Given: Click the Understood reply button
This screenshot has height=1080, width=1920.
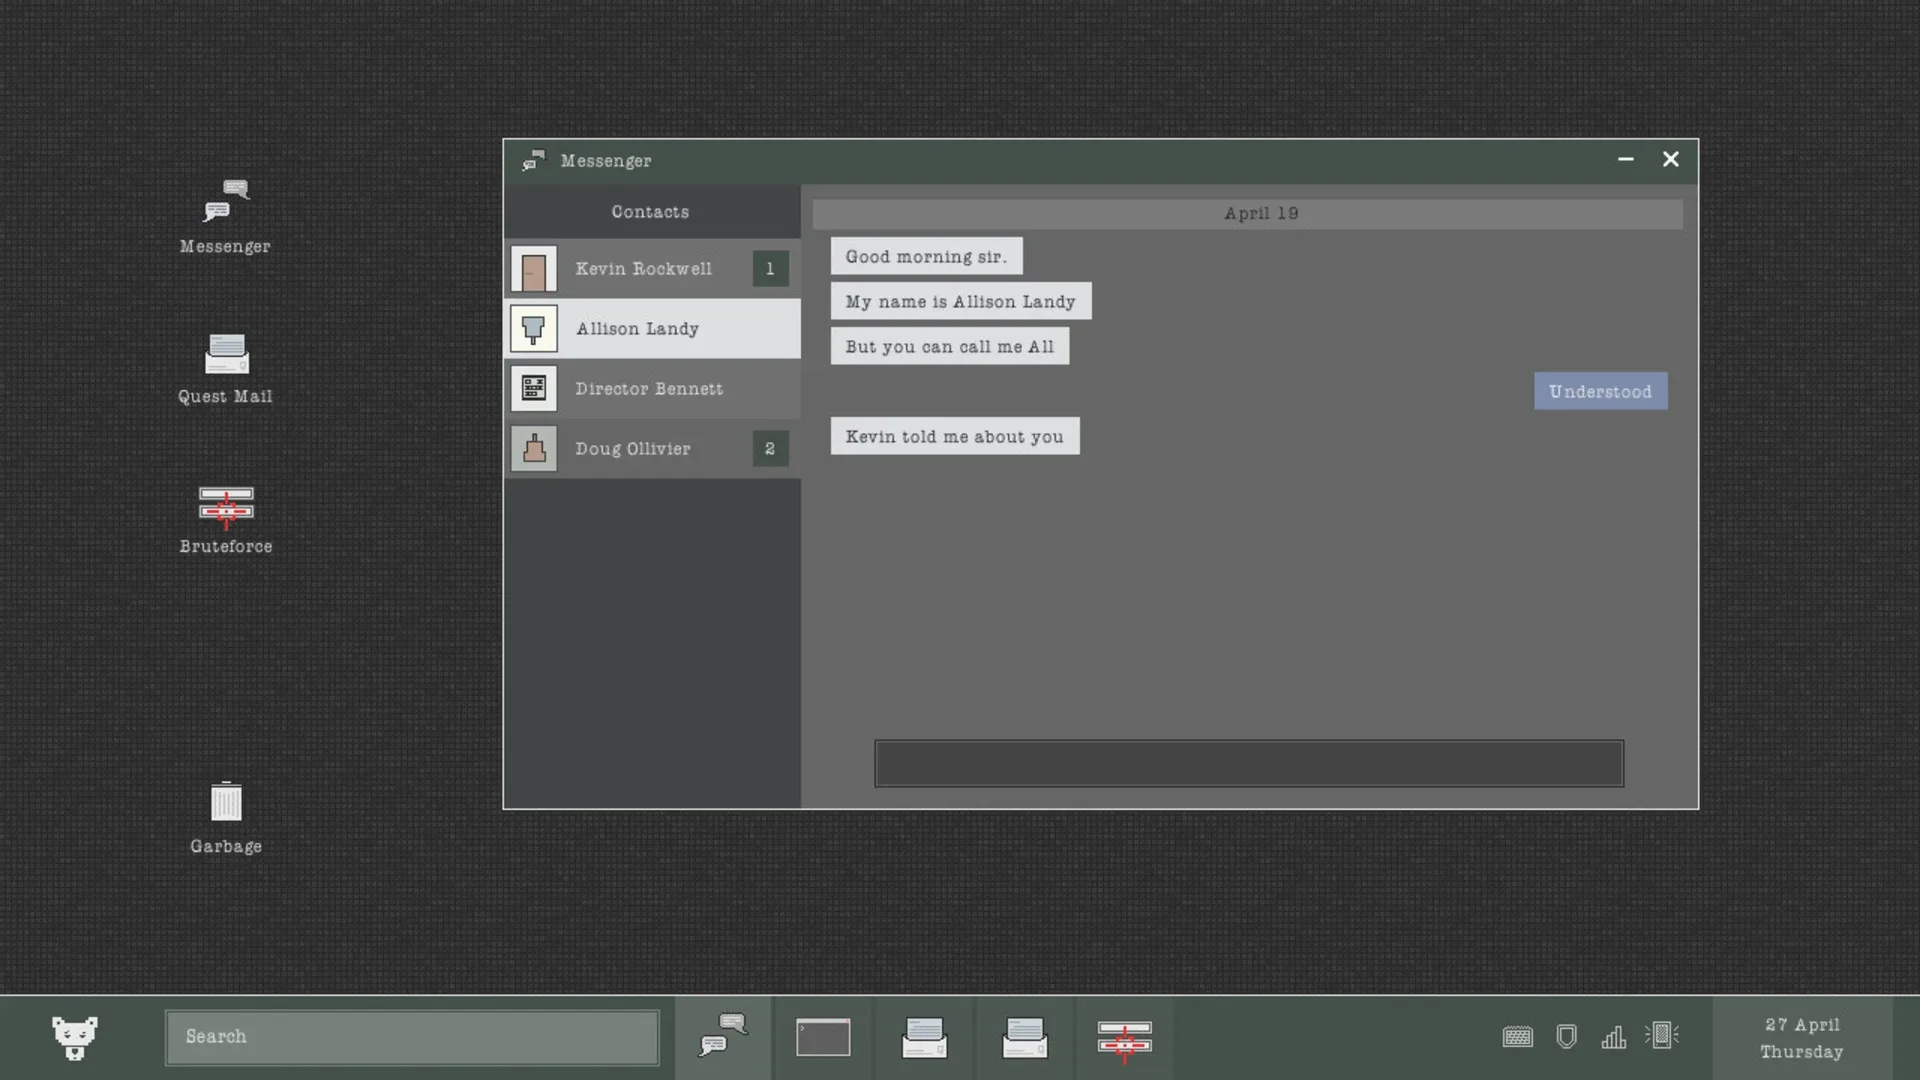Looking at the screenshot, I should [1600, 392].
